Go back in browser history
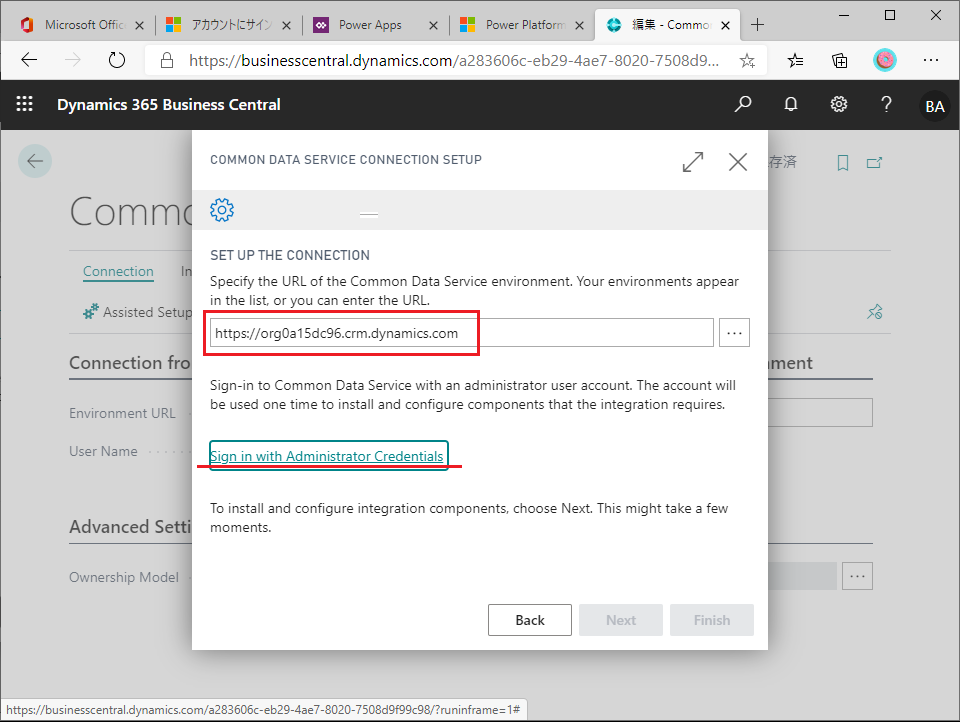The height and width of the screenshot is (722, 960). click(29, 60)
